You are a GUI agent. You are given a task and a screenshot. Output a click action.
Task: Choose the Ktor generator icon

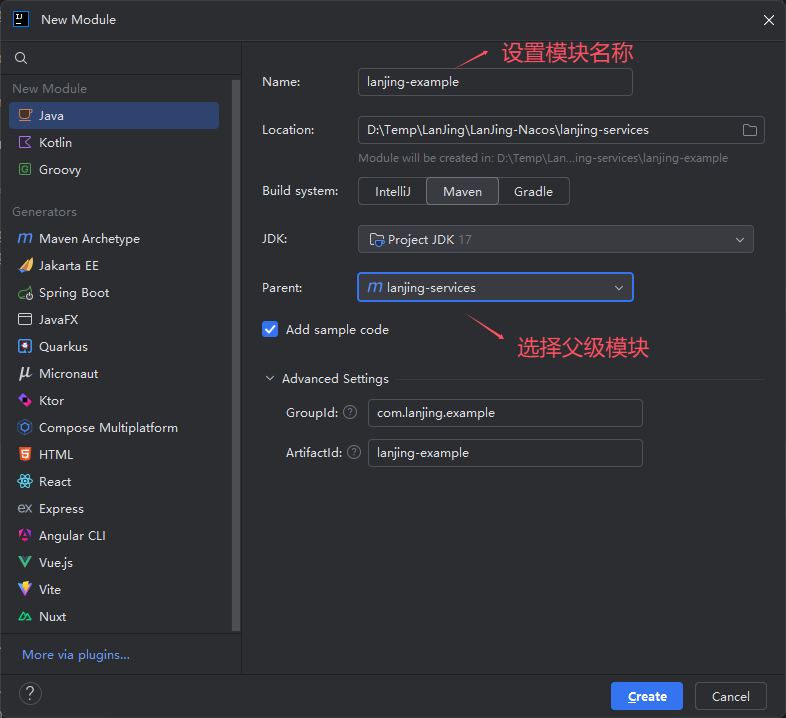[25, 401]
